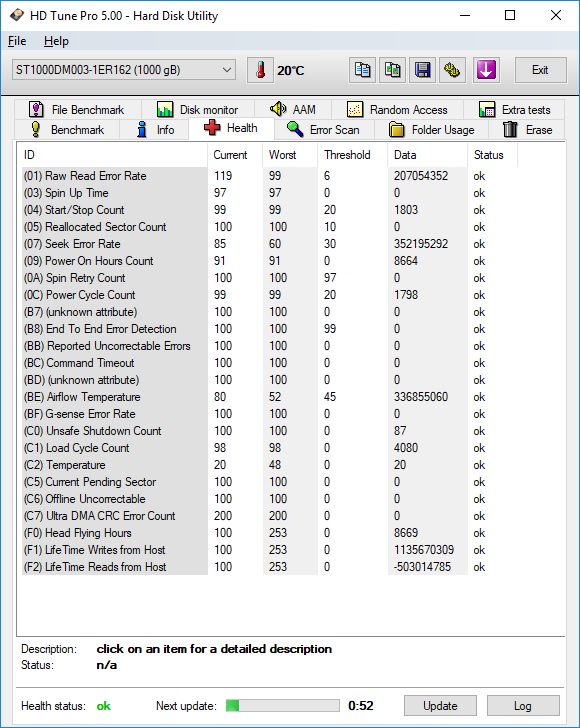Click the purple down-arrow tray icon
580x728 pixels.
coord(486,71)
